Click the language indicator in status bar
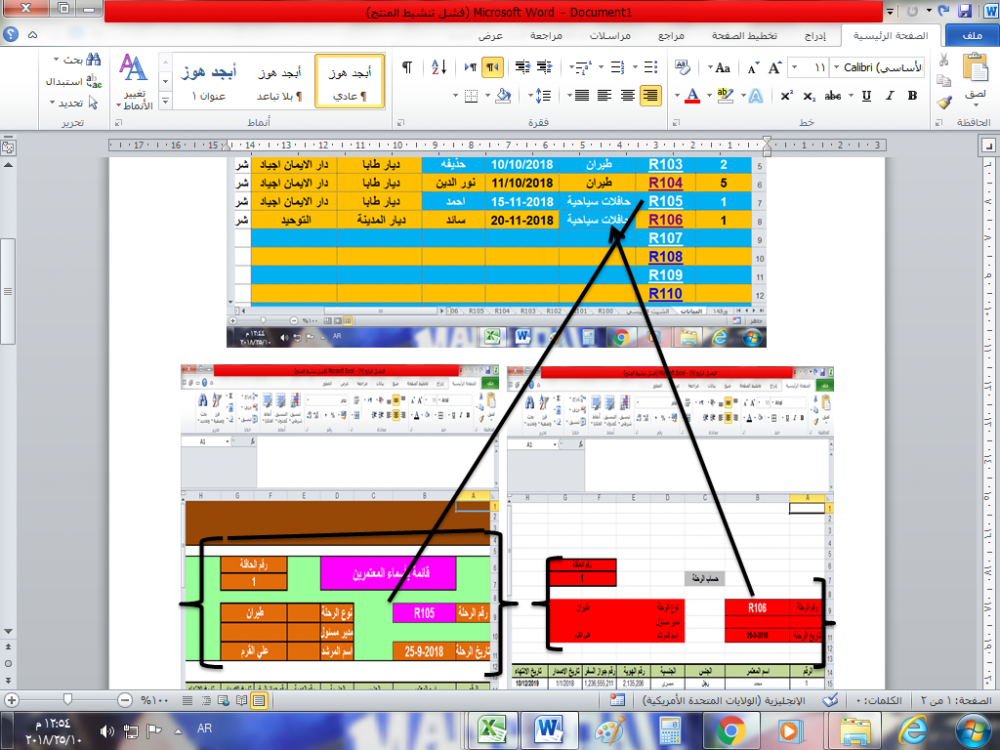 click(723, 700)
